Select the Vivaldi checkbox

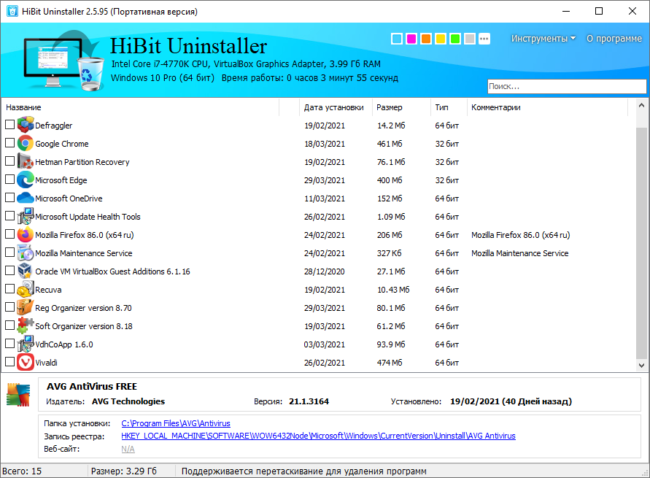point(10,362)
